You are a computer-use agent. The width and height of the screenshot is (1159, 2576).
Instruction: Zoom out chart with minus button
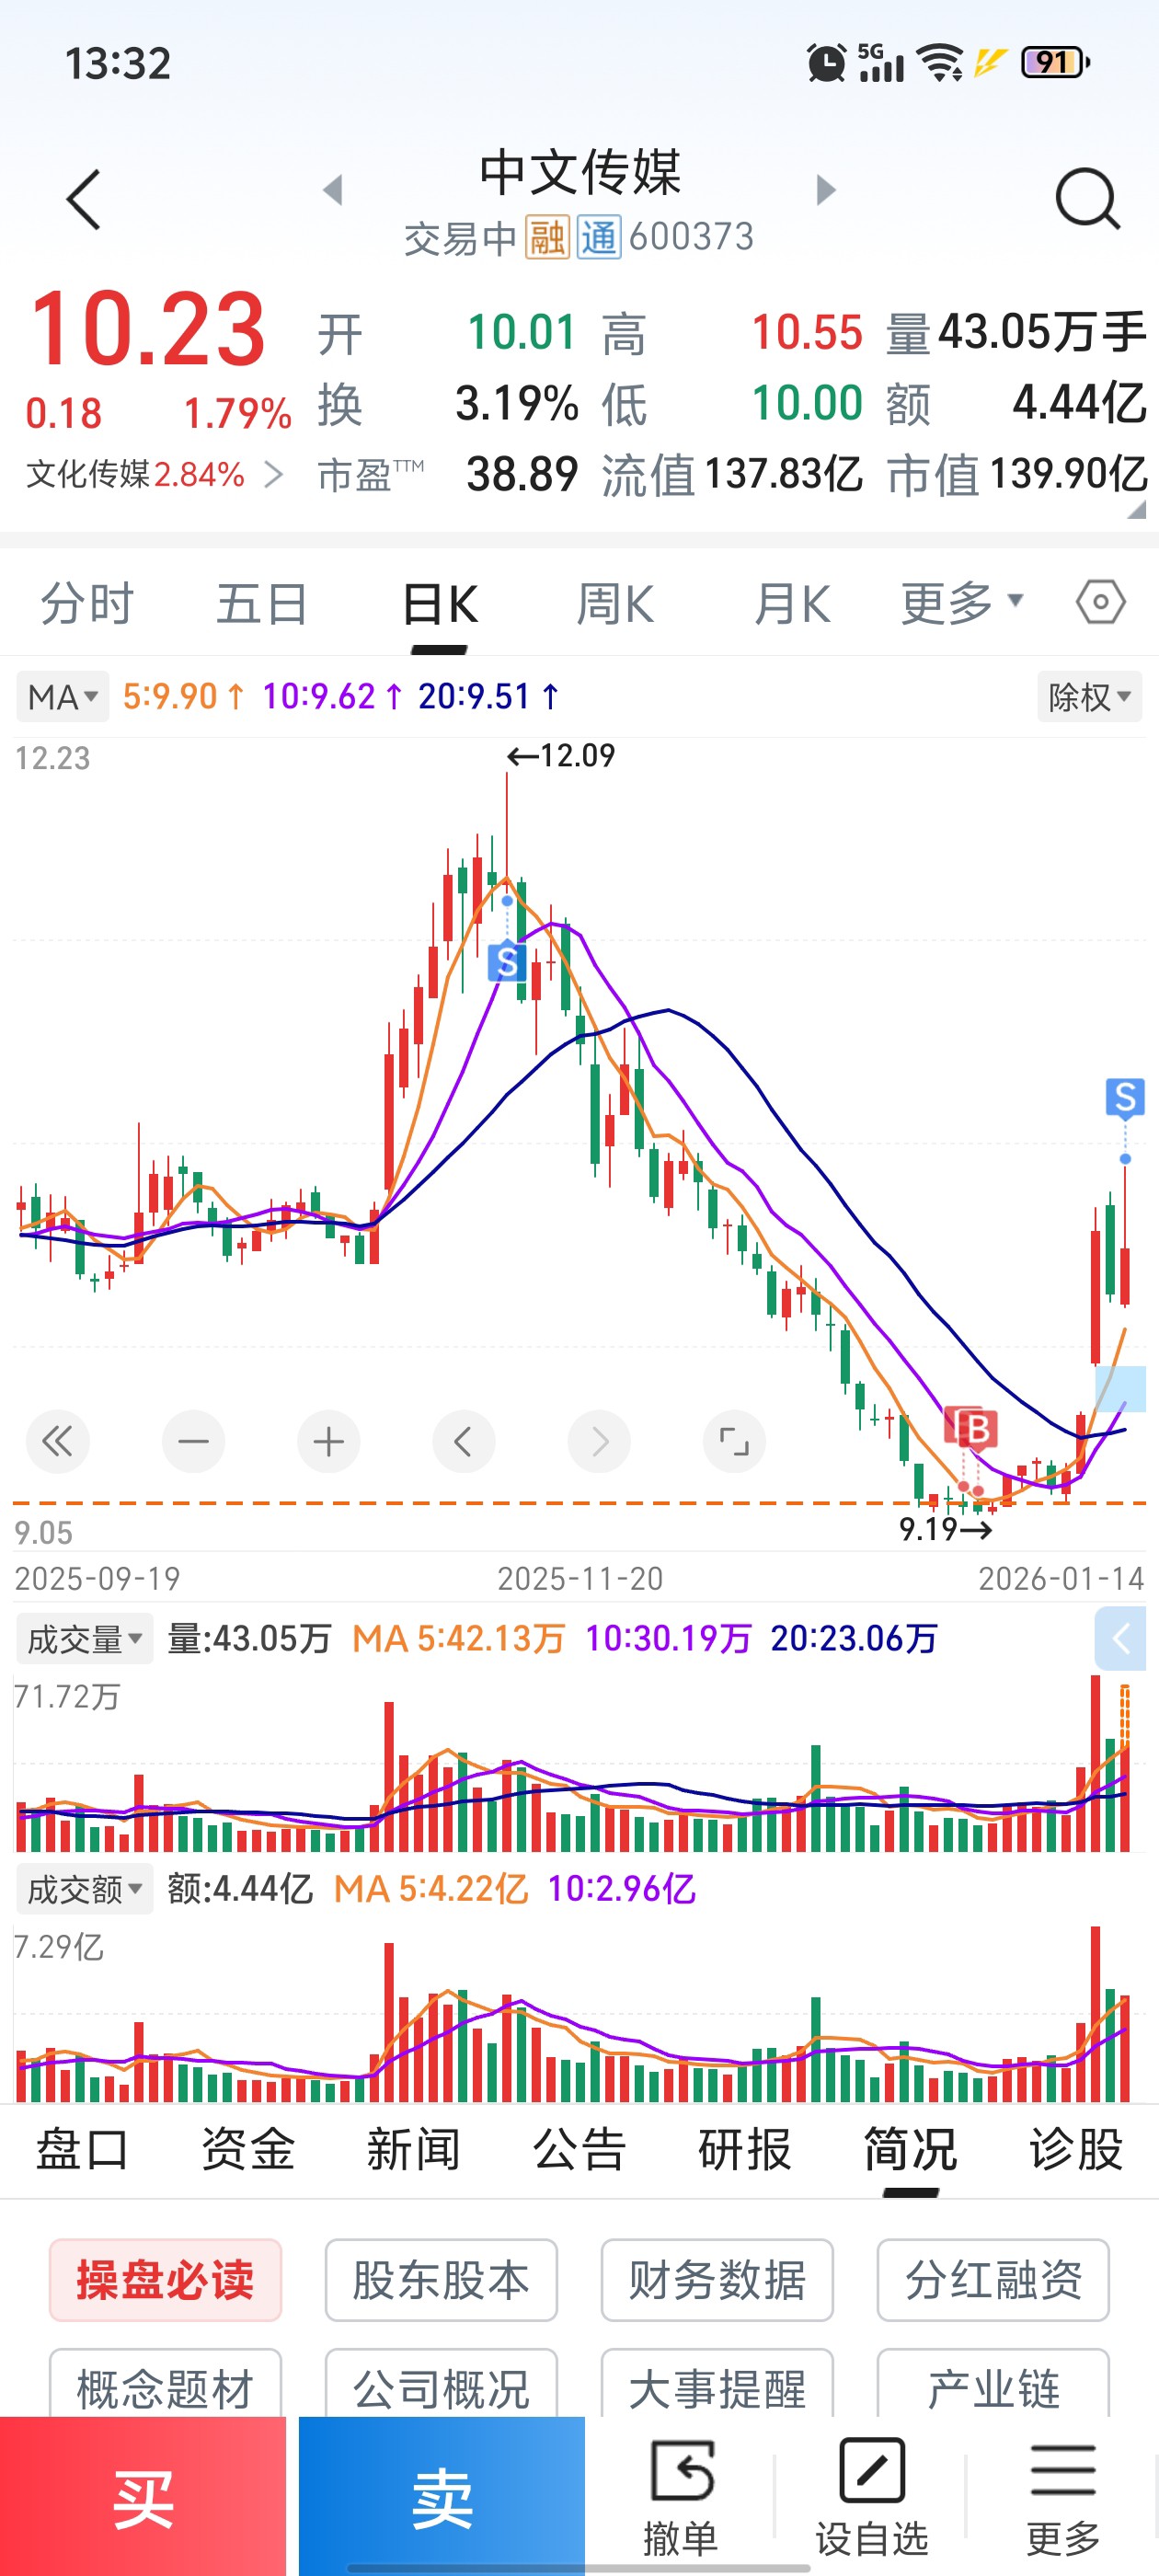(193, 1441)
